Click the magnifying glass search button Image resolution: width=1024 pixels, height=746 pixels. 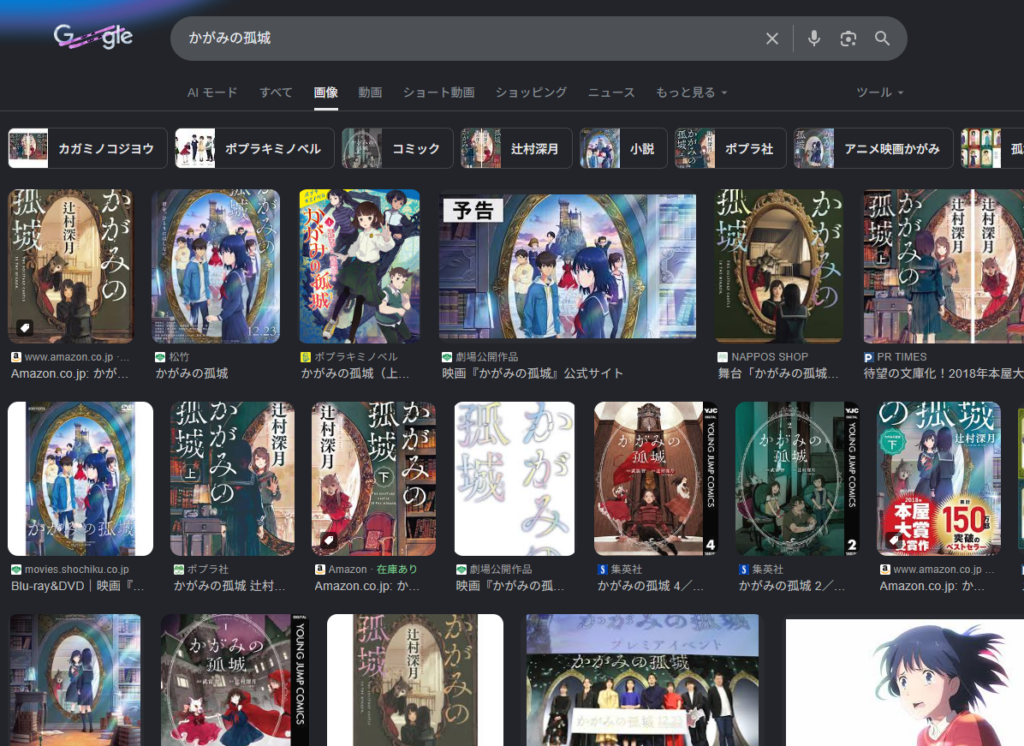point(882,38)
